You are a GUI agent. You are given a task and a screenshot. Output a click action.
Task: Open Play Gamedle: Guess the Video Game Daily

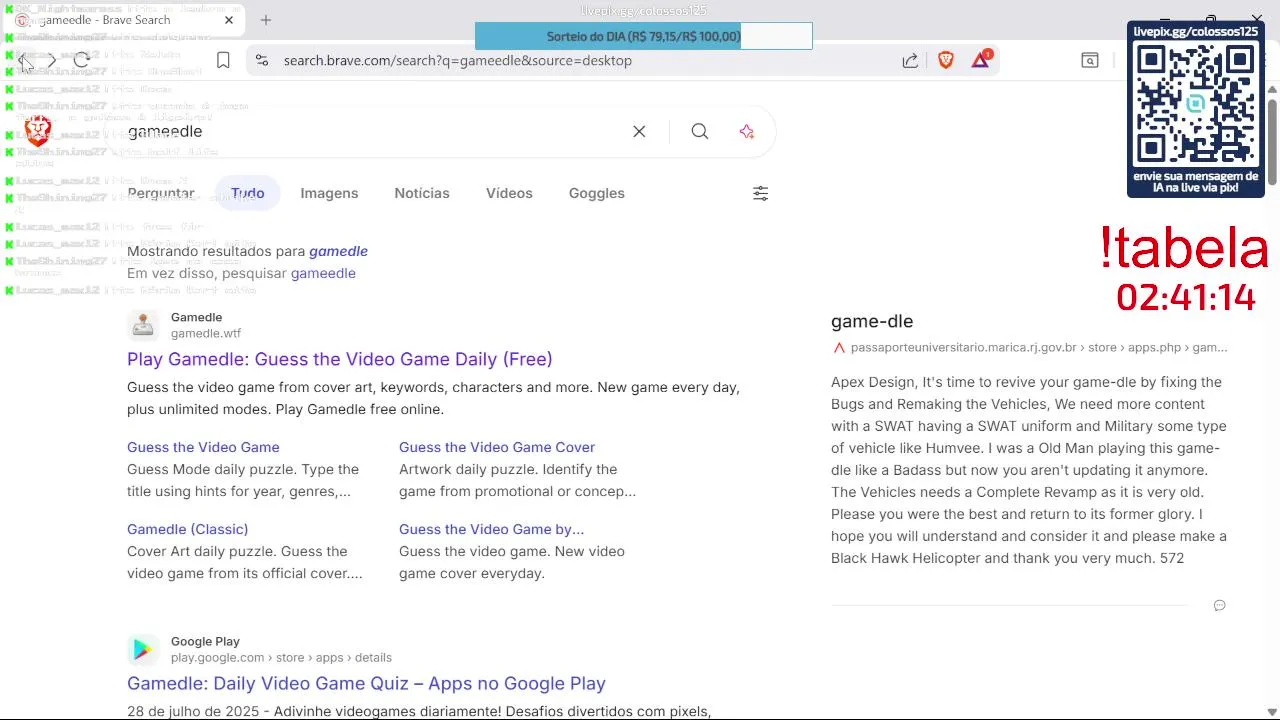(x=340, y=359)
